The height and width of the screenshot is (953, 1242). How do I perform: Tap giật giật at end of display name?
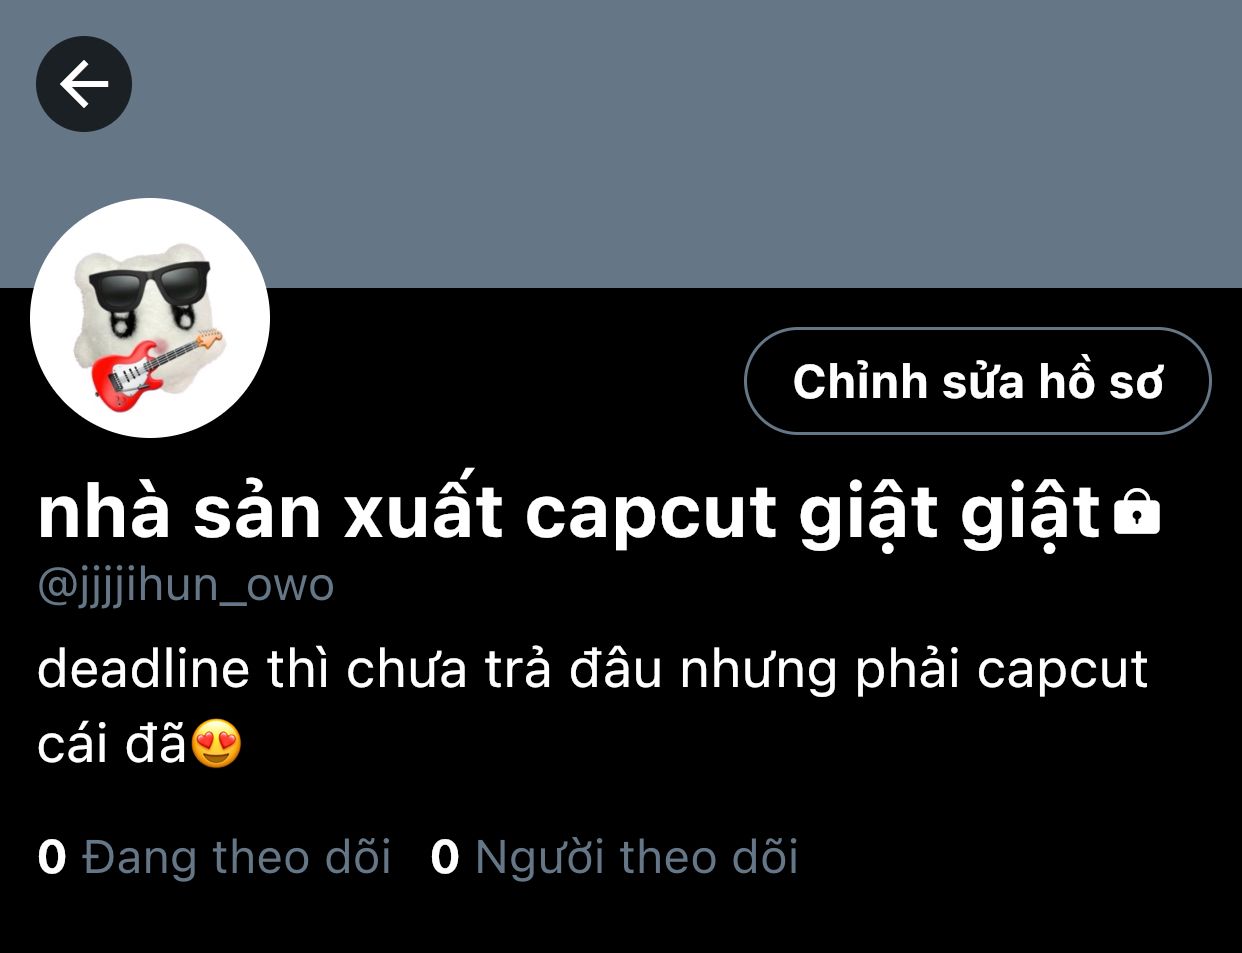tap(950, 515)
